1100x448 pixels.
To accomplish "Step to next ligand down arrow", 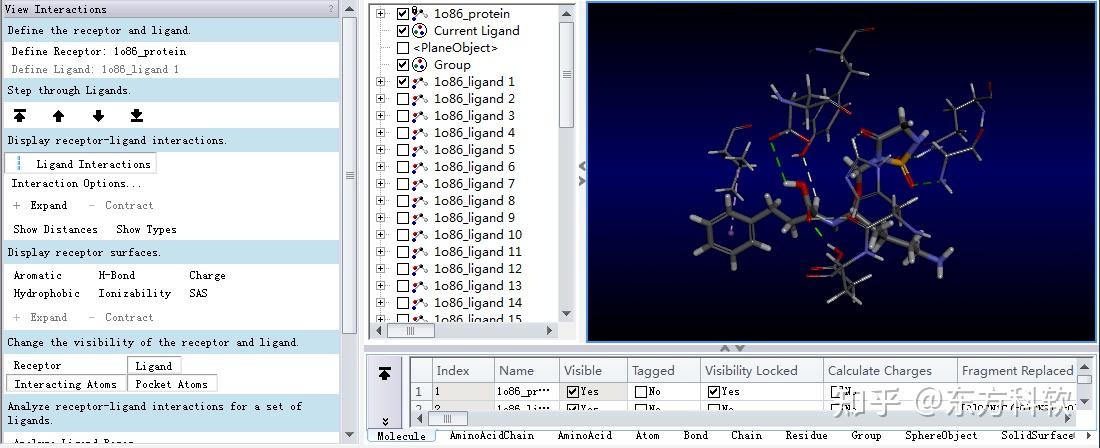I will [x=98, y=116].
